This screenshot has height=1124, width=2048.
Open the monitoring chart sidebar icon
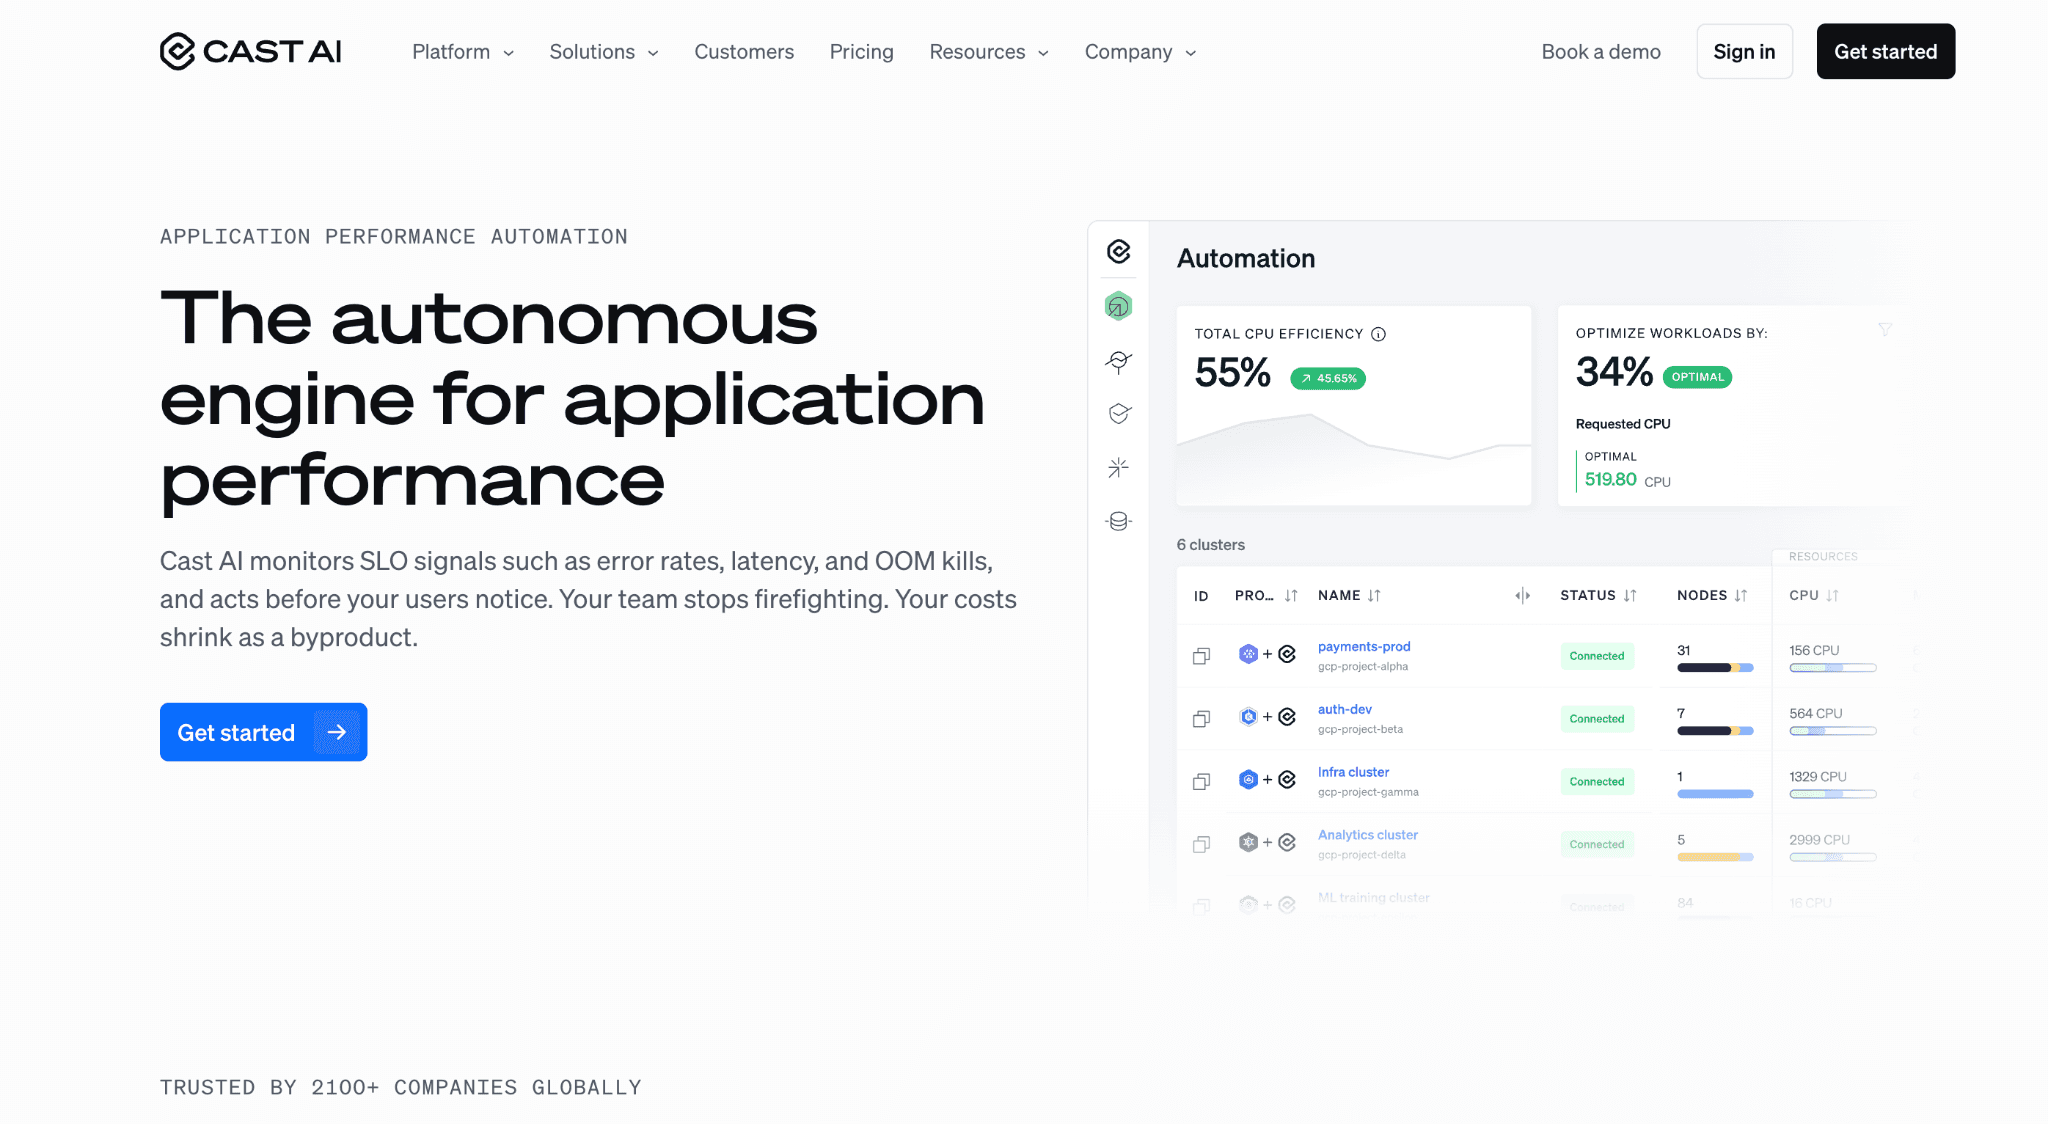[1119, 361]
